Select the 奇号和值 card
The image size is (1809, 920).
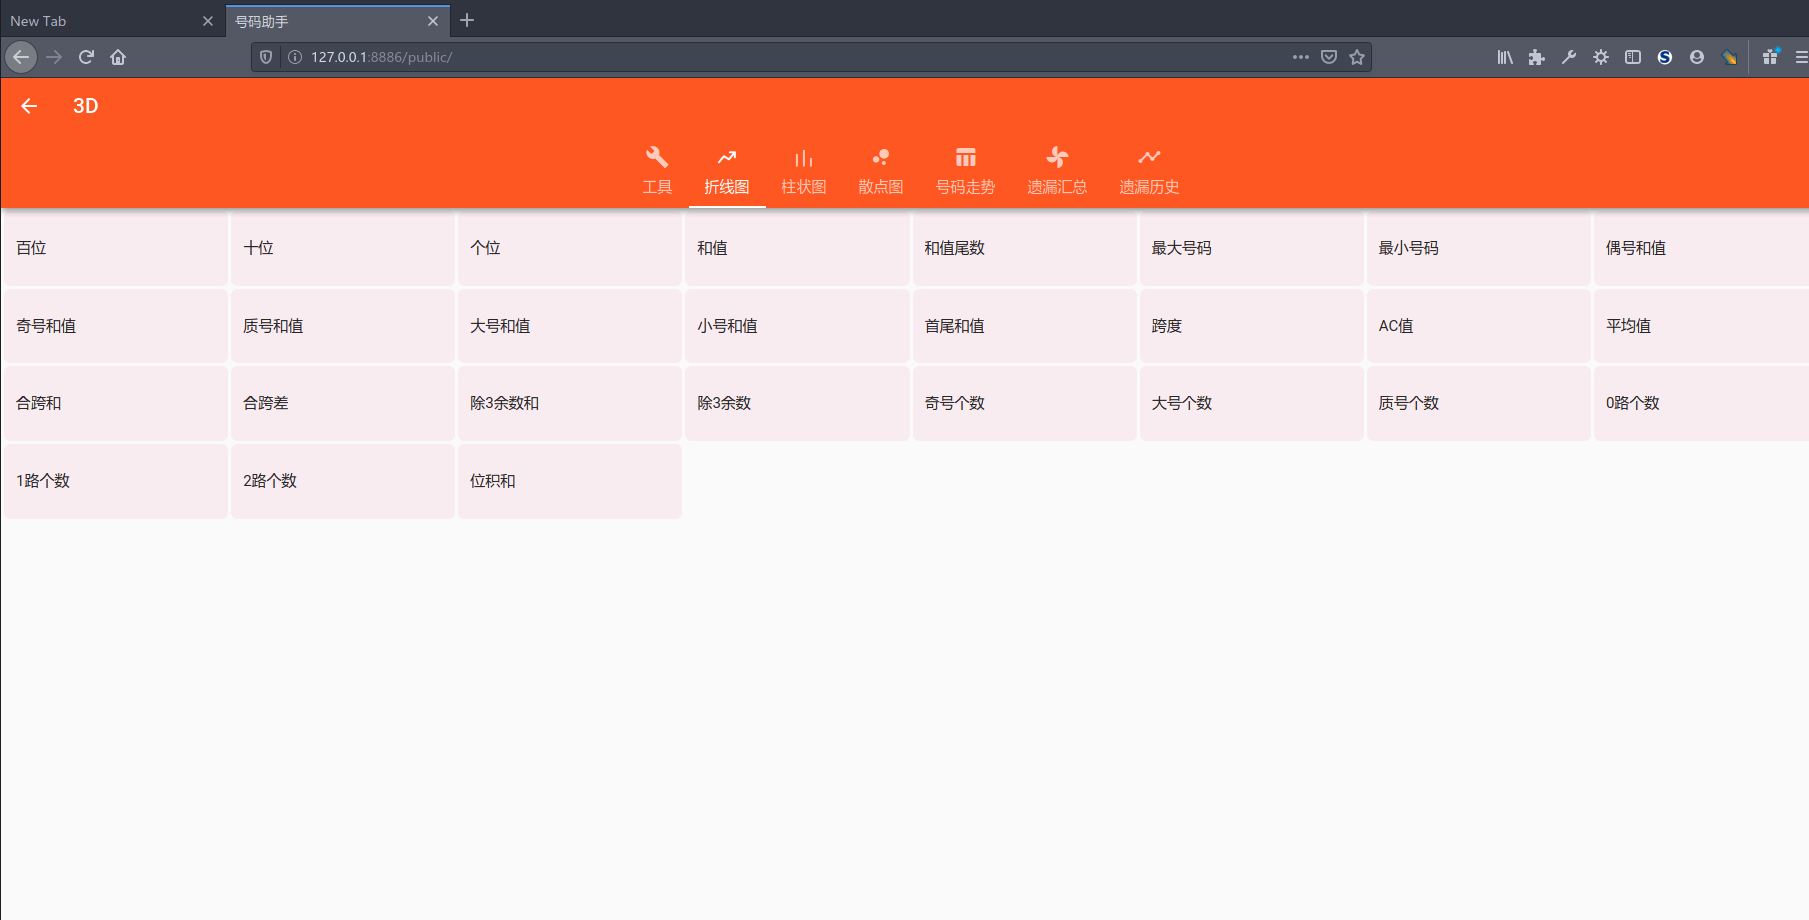point(116,326)
